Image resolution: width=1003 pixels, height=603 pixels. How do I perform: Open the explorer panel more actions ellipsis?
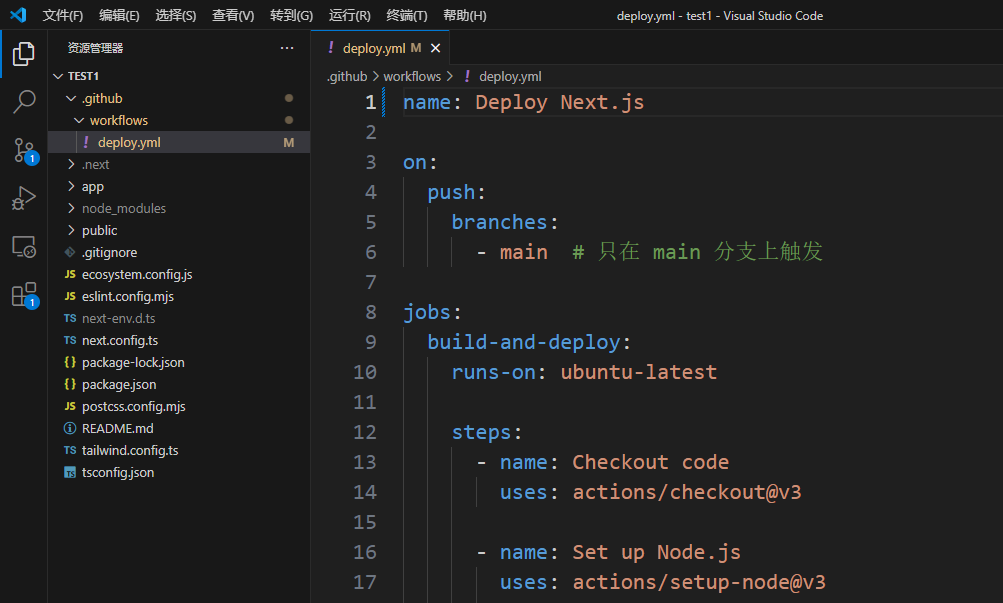[x=287, y=48]
